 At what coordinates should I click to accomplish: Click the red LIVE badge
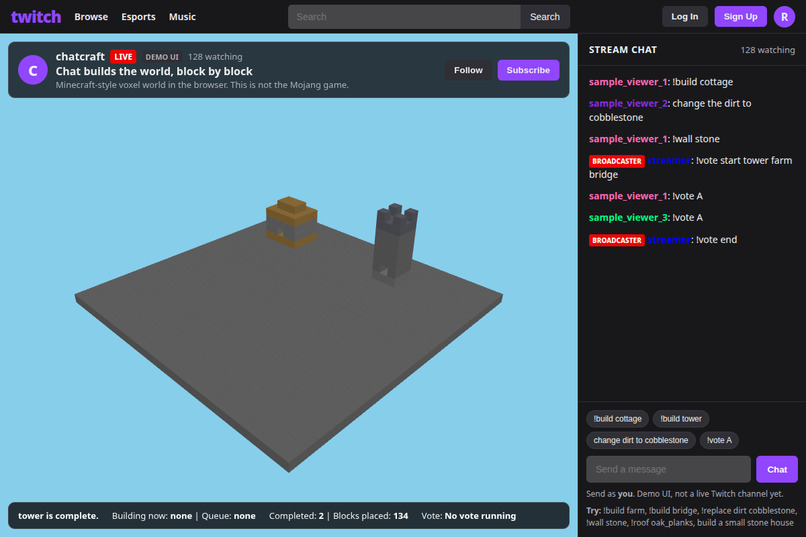123,57
